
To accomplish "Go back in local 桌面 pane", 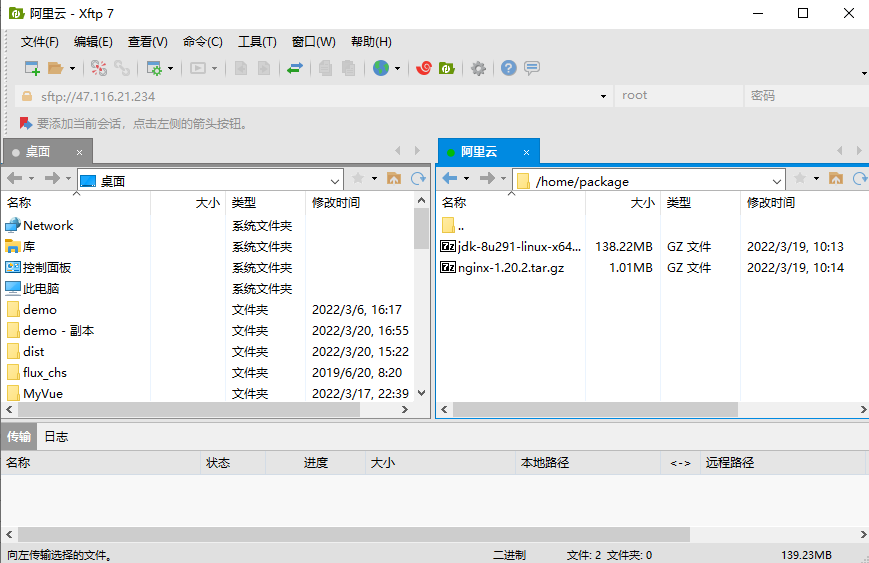I will coord(15,178).
